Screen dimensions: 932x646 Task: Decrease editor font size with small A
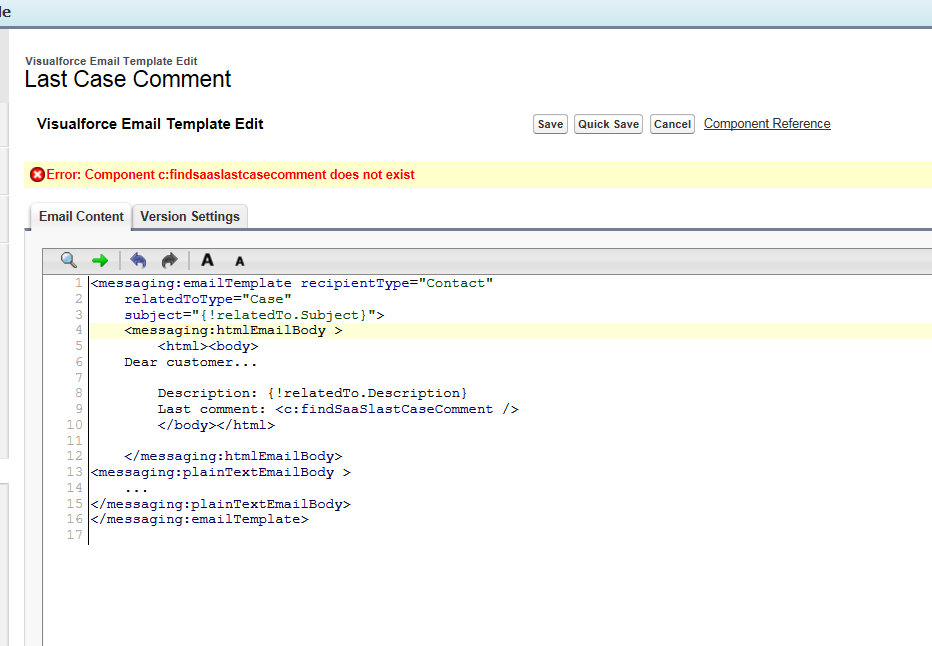(240, 261)
